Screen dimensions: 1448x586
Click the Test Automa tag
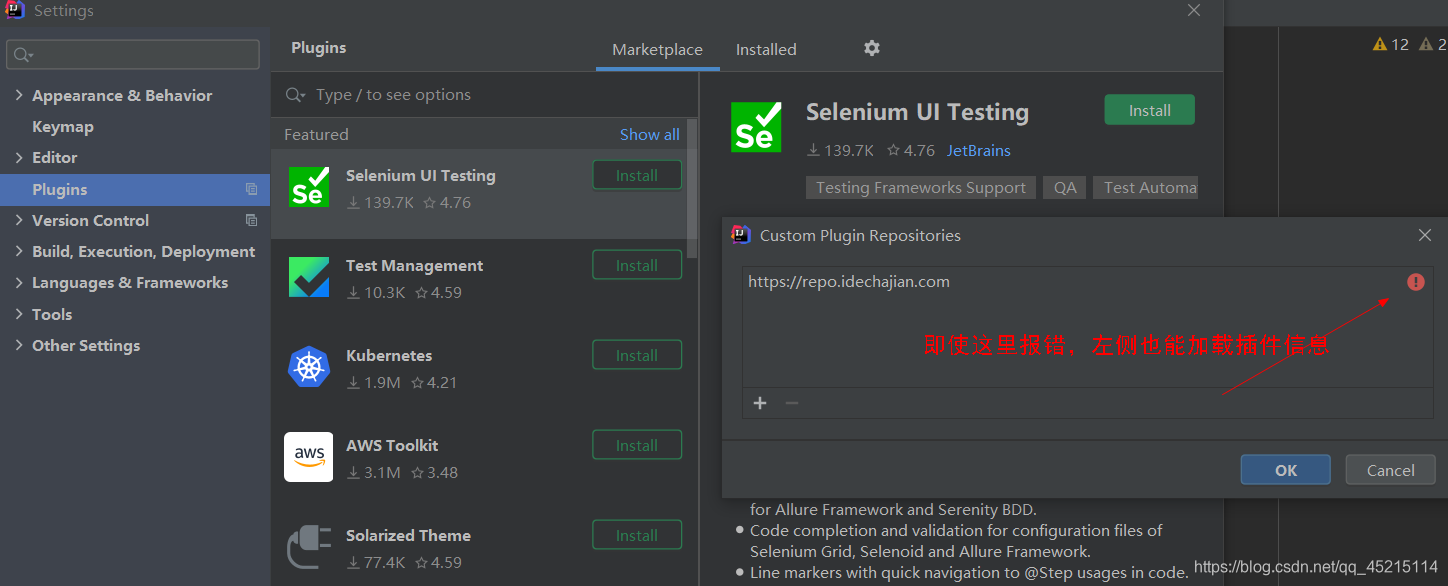pos(1146,188)
